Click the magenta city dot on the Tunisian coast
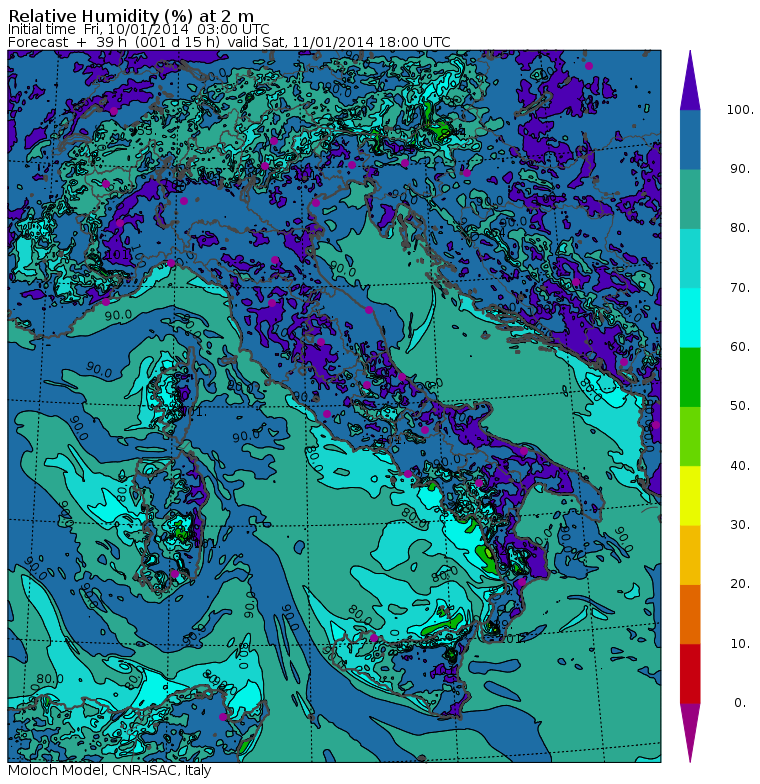 tap(223, 717)
